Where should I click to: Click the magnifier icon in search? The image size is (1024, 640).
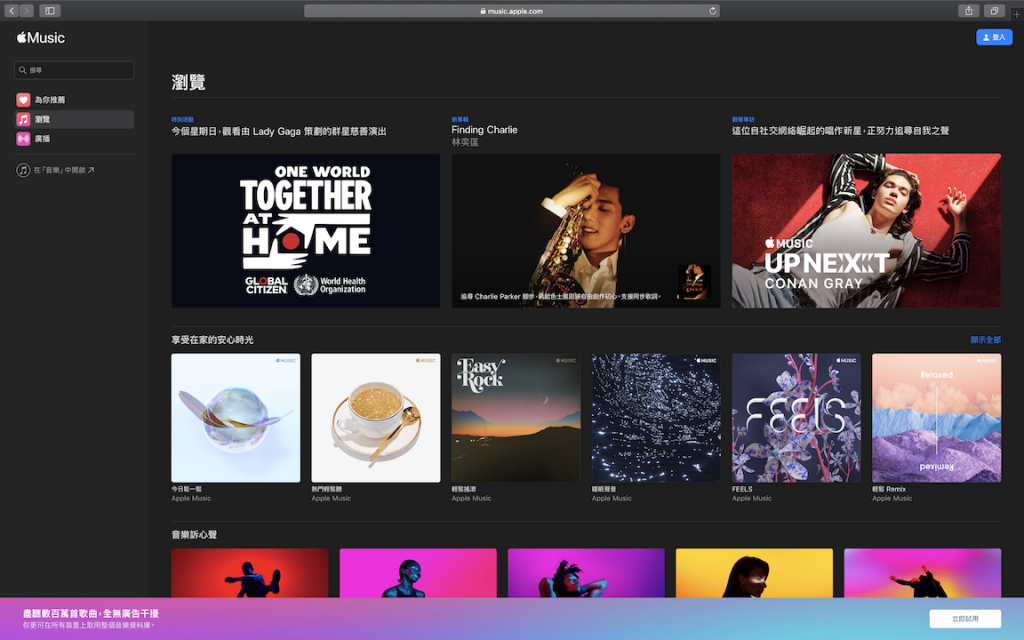click(x=23, y=70)
